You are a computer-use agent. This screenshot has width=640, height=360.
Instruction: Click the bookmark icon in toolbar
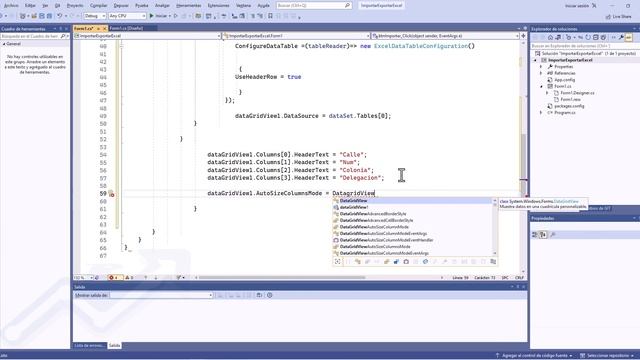pyautogui.click(x=270, y=16)
